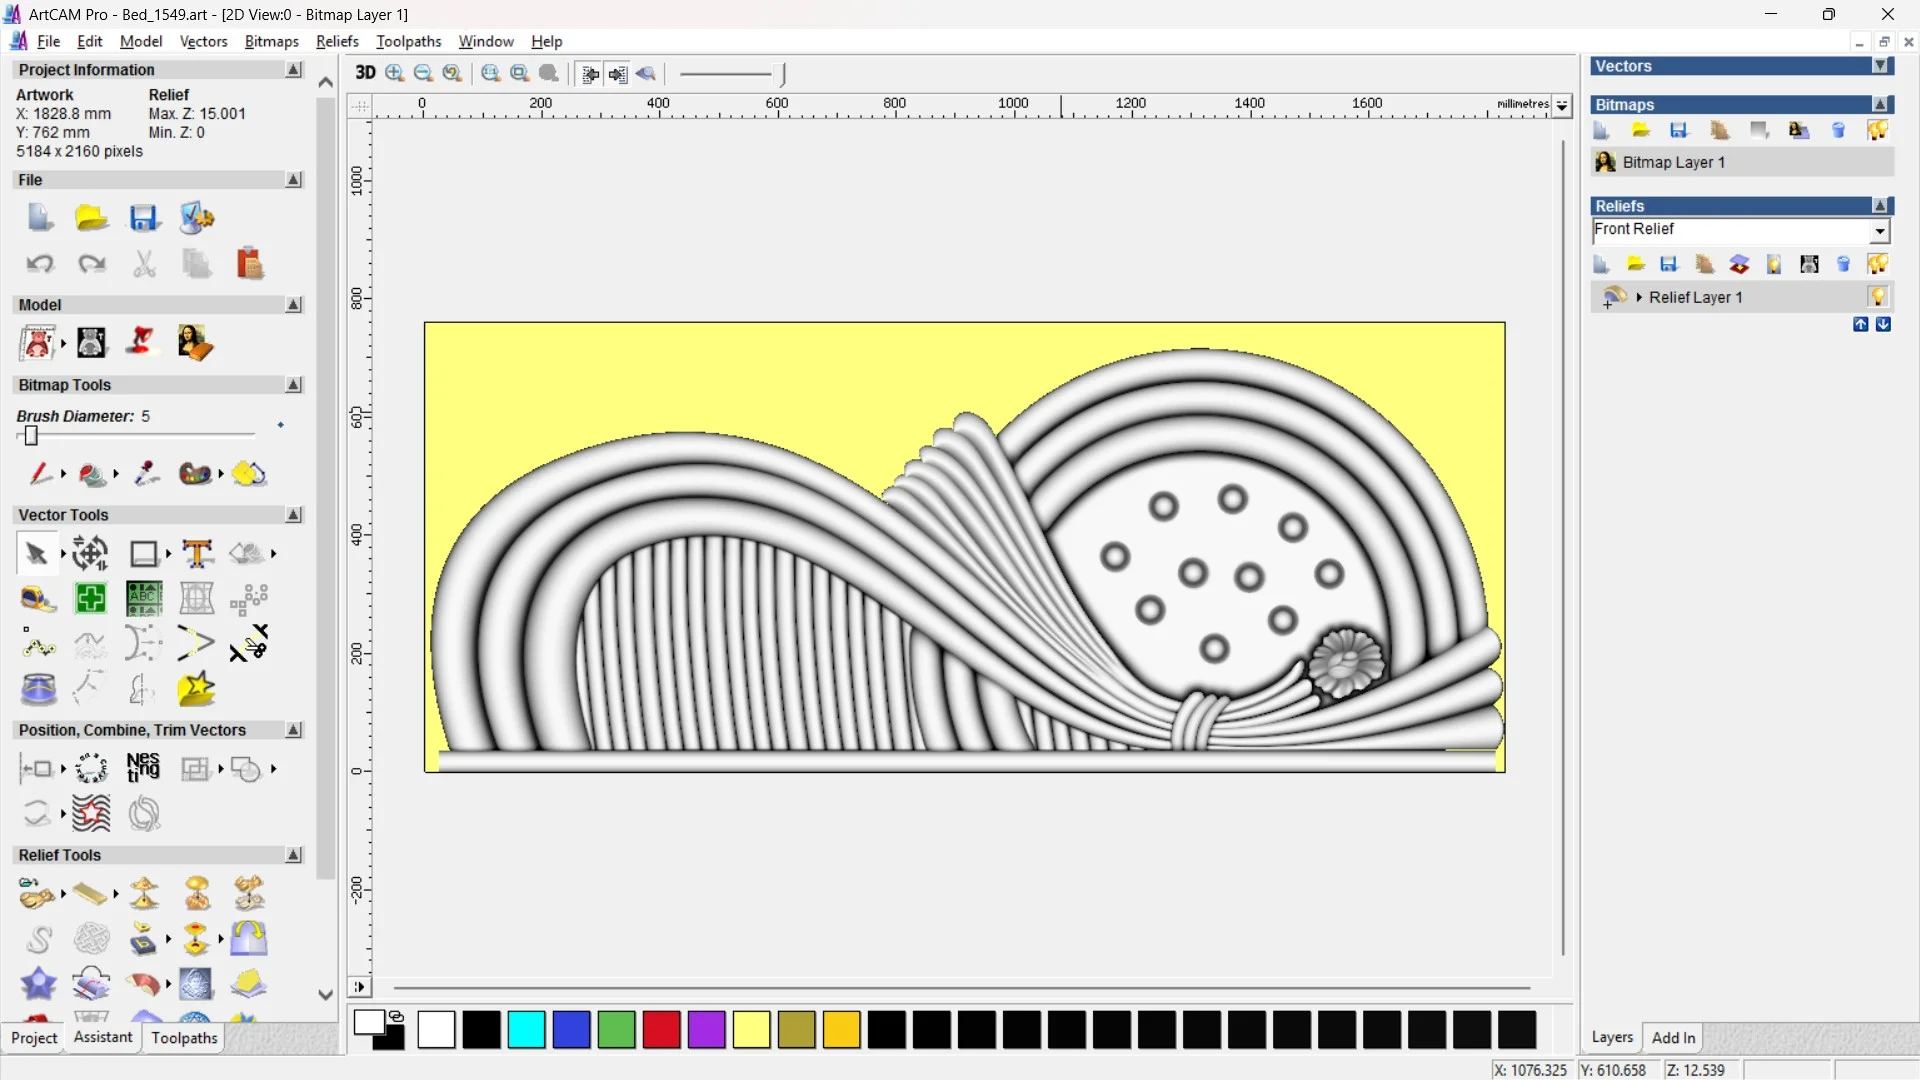Toggle Relief Layer 1 visibility lightbulb
Viewport: 1920px width, 1080px height.
(x=1878, y=297)
